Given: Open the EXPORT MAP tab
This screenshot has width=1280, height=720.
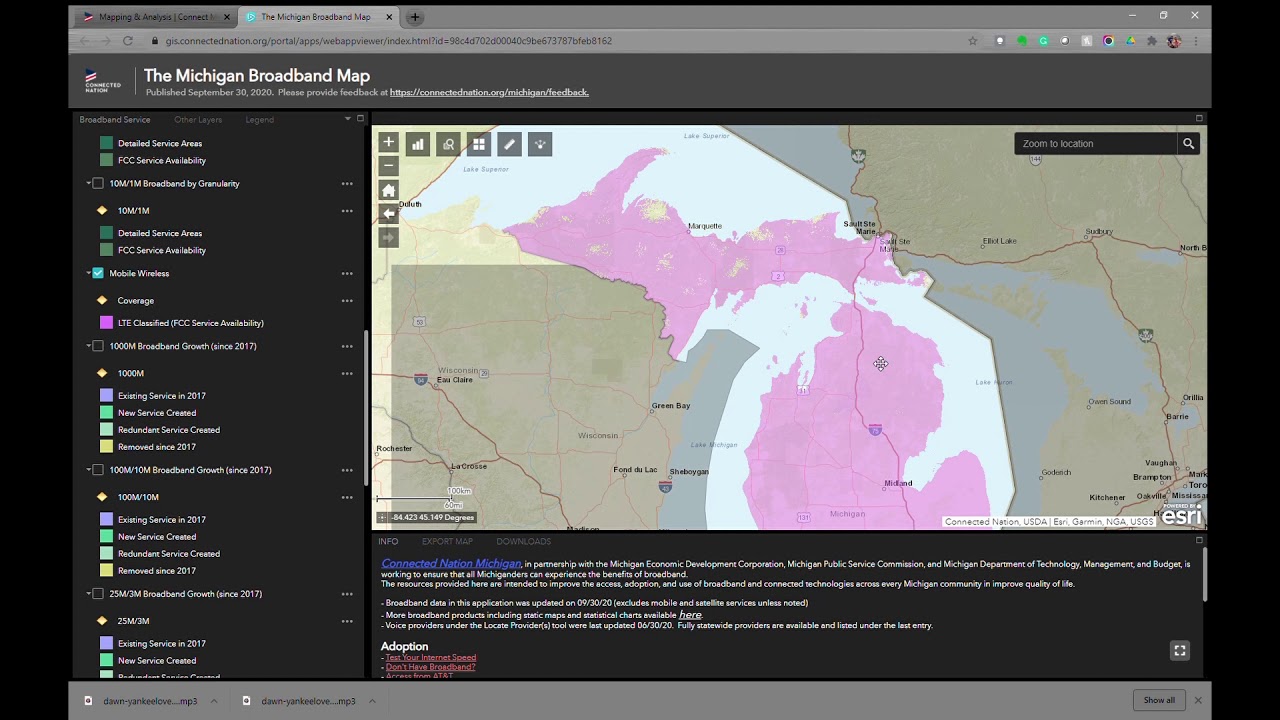Looking at the screenshot, I should 447,541.
